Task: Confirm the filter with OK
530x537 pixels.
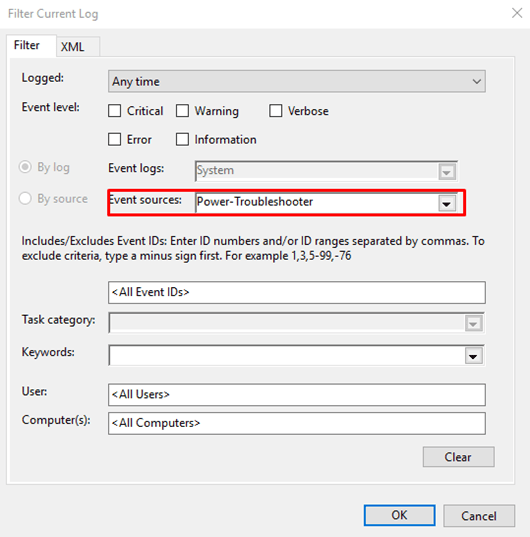Action: [400, 515]
